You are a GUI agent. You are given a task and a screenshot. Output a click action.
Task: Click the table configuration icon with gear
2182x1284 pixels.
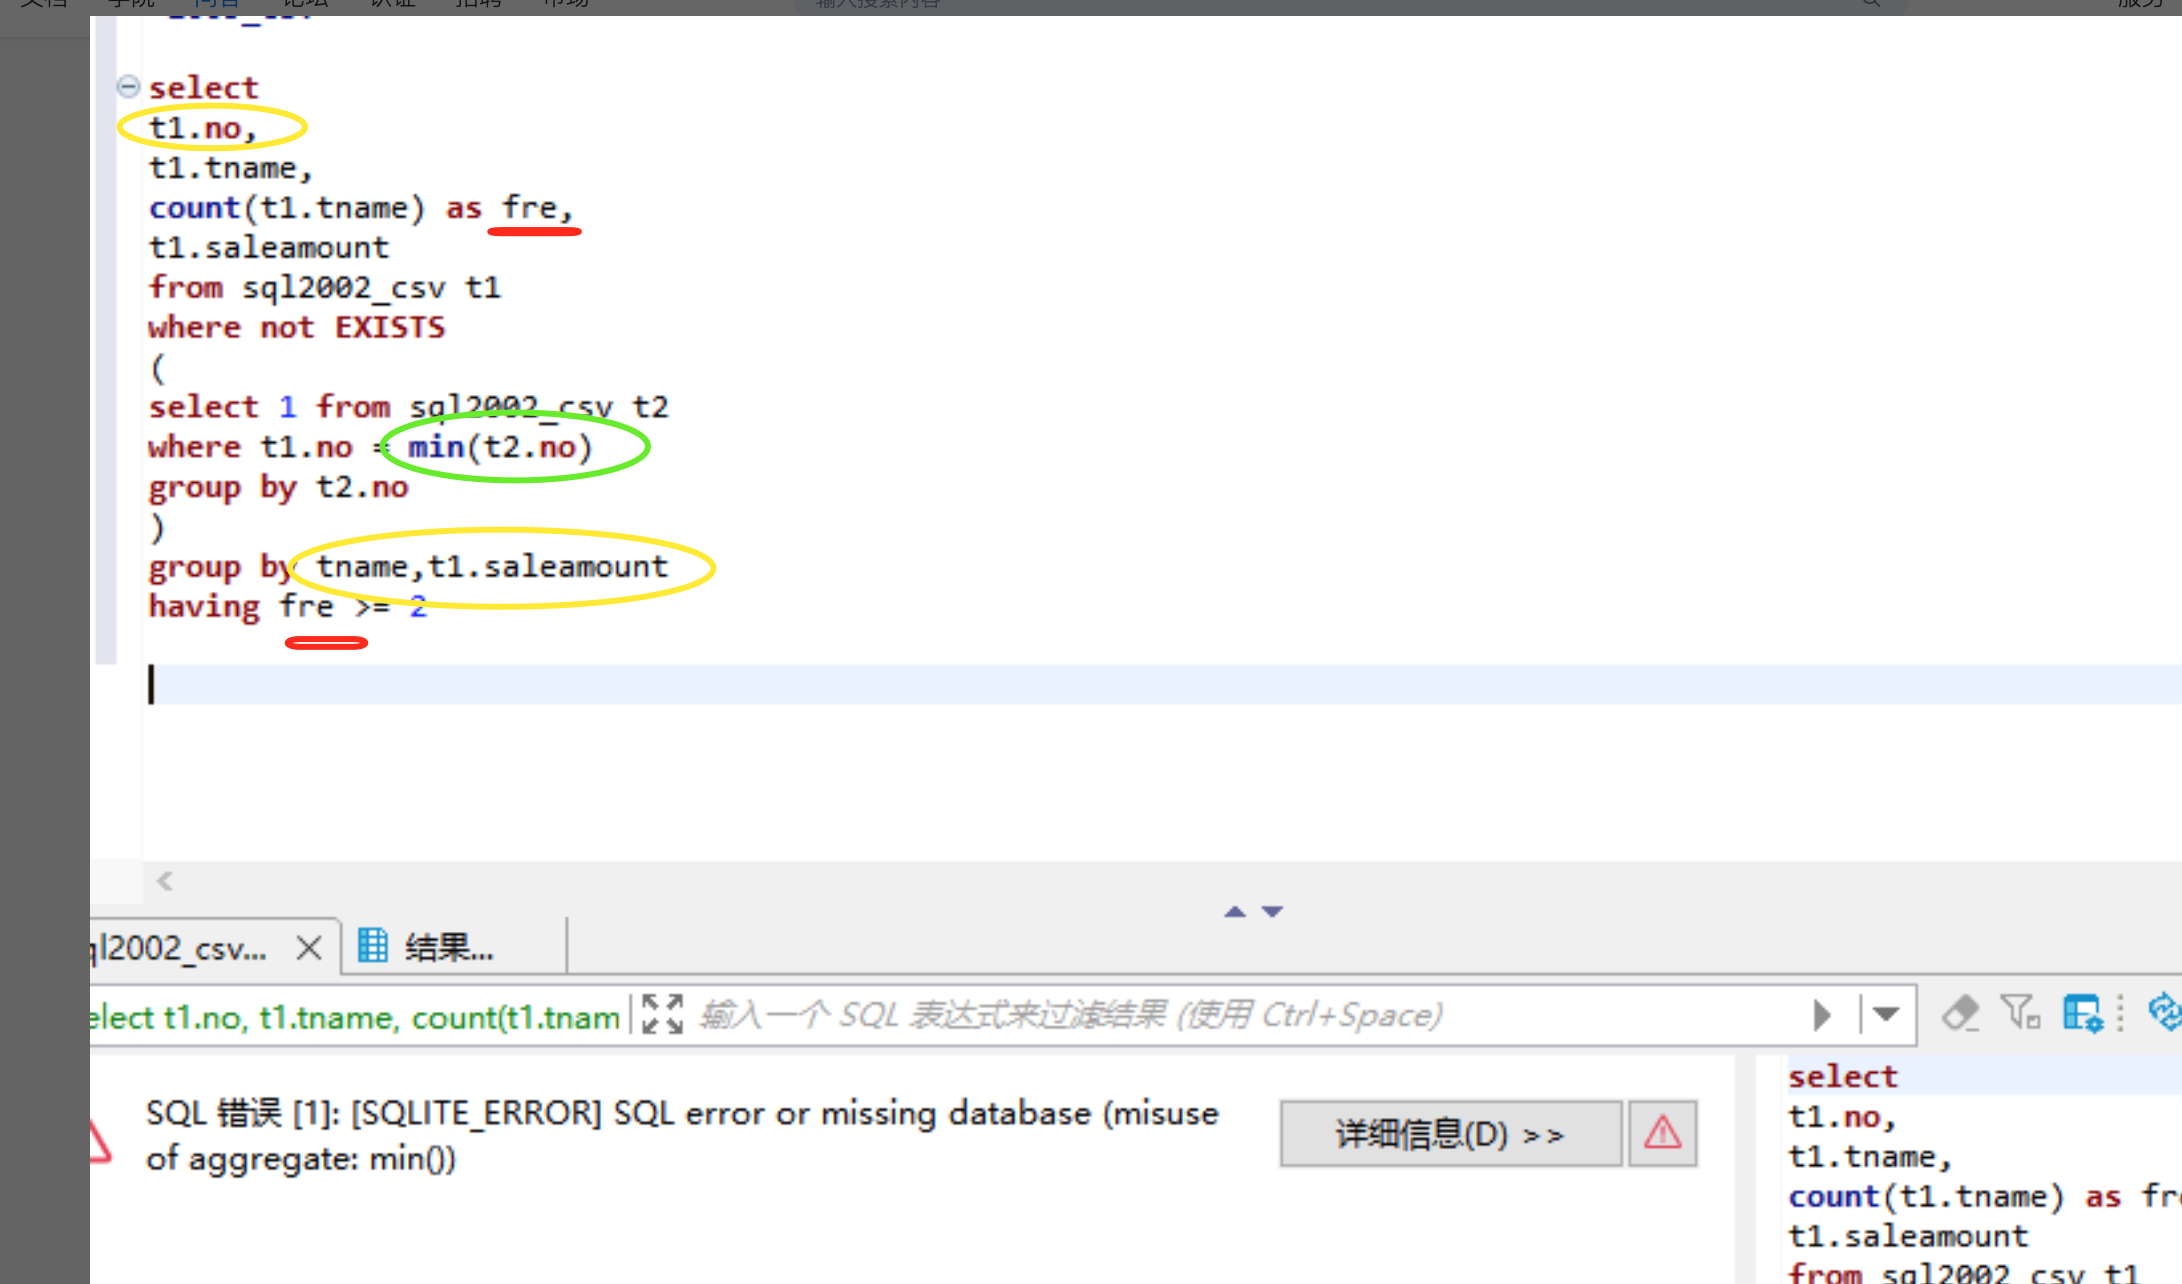(x=2082, y=1013)
